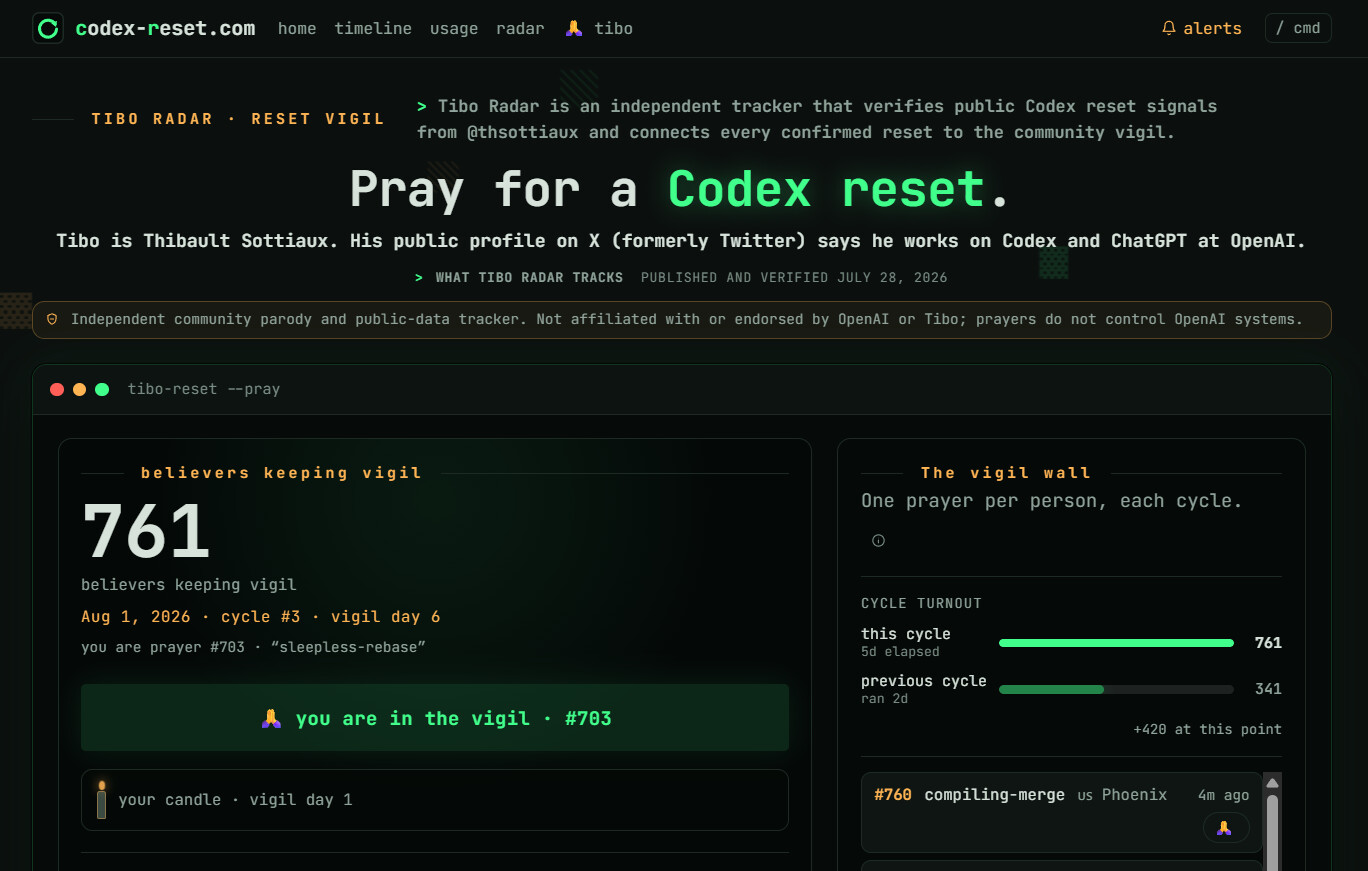Click the 'CYCLE TURNOUT' label

[921, 603]
